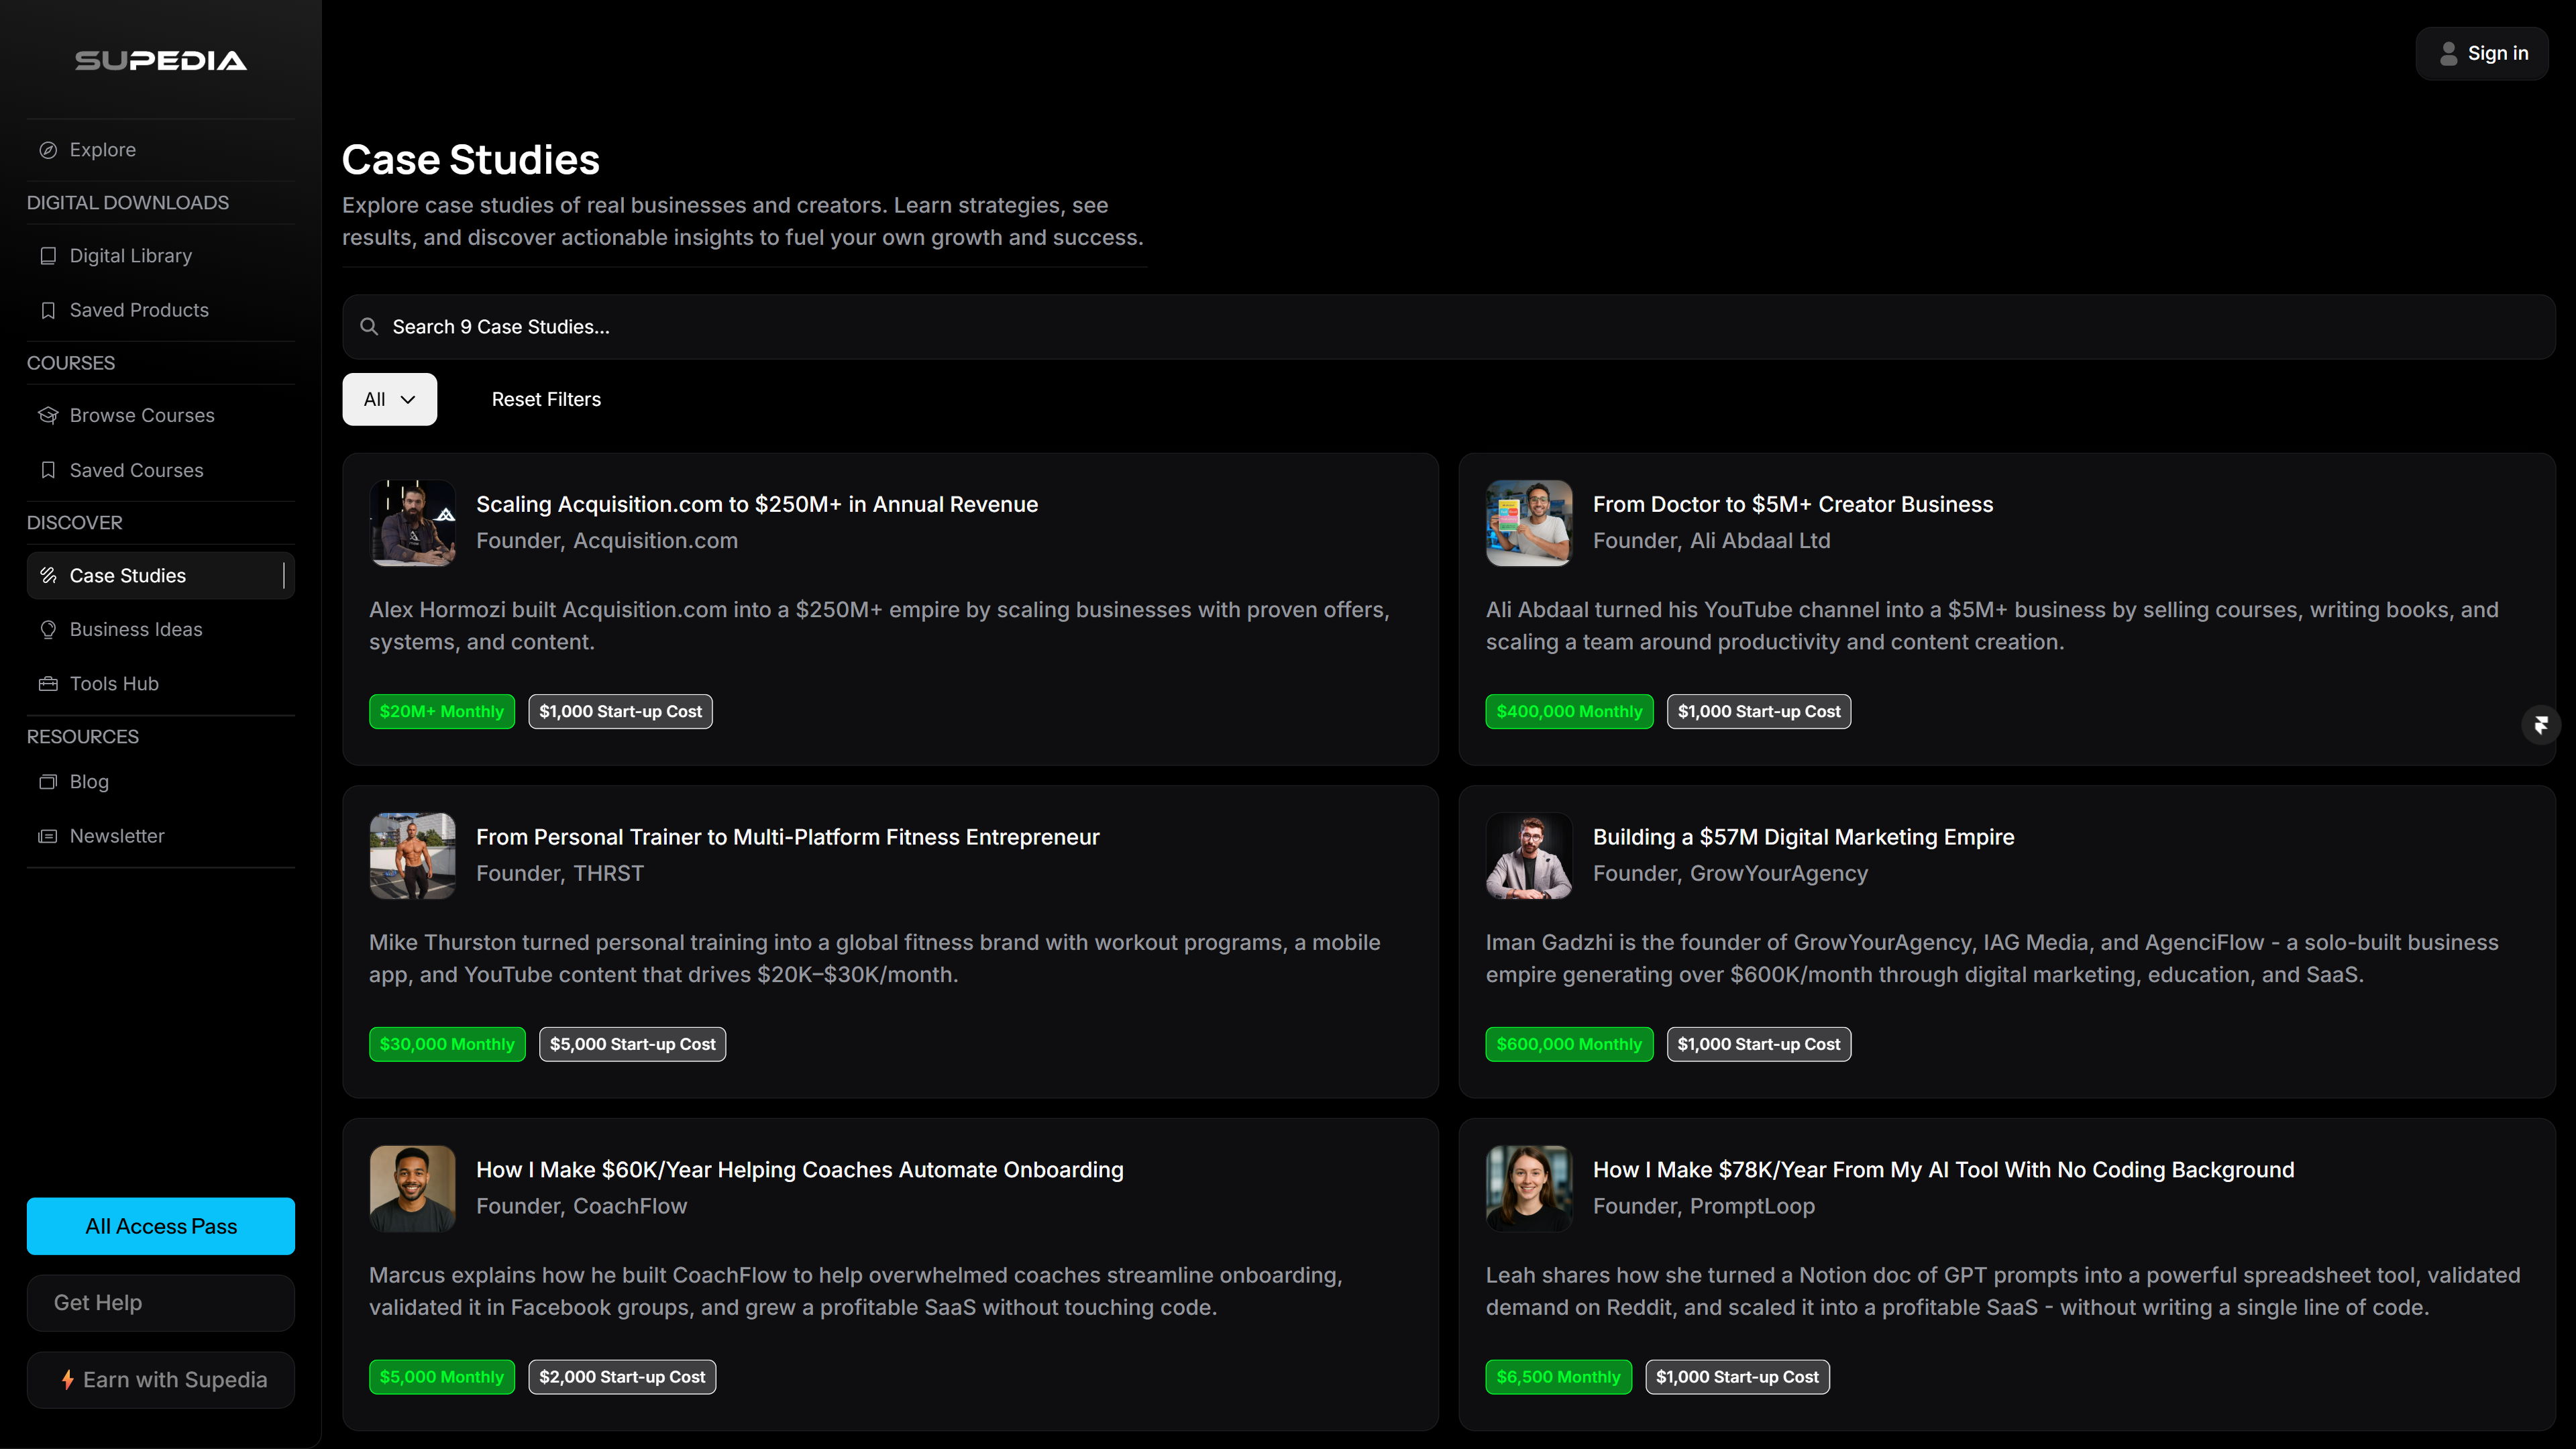Screen dimensions: 2576x1449
Task: Click the Tools Hub briefcase icon
Action: coord(48,684)
